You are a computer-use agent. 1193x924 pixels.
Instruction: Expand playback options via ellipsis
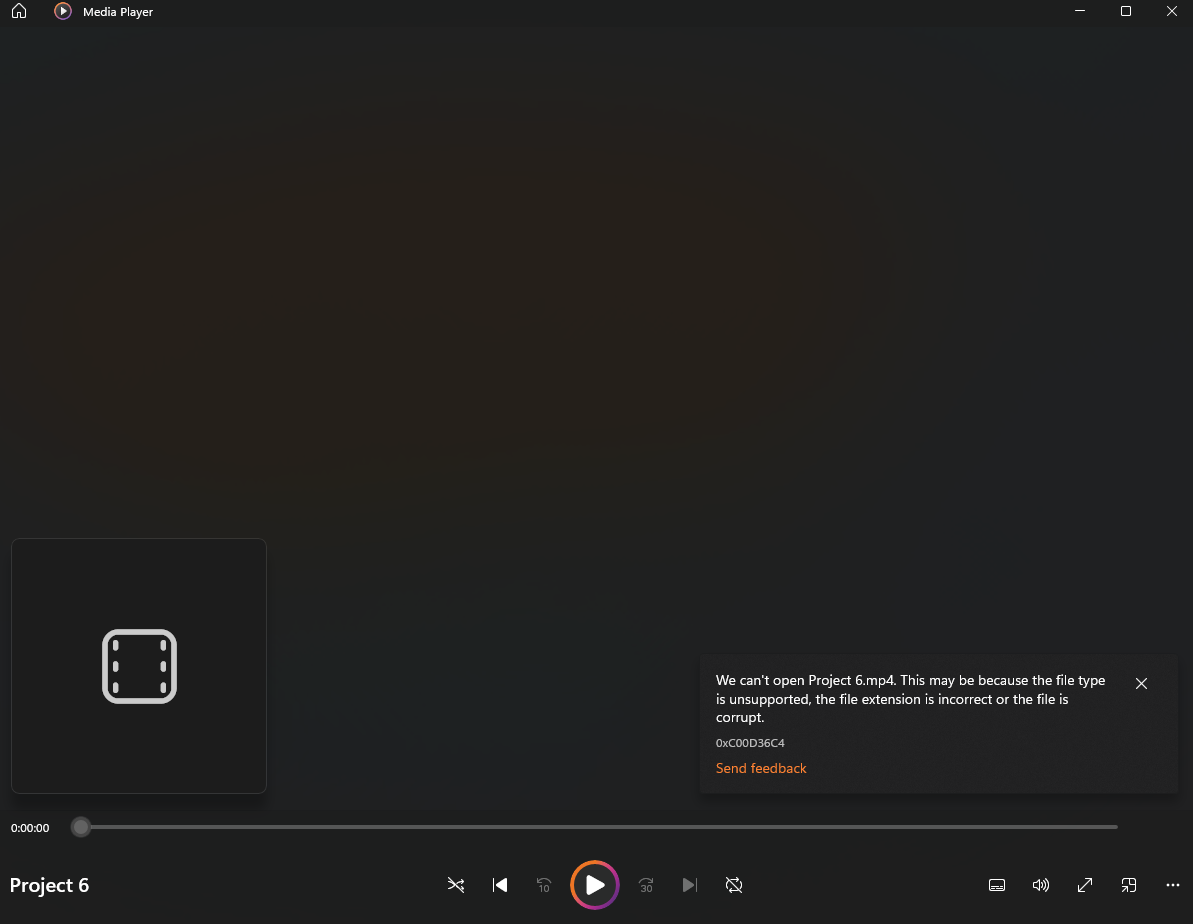tap(1172, 885)
